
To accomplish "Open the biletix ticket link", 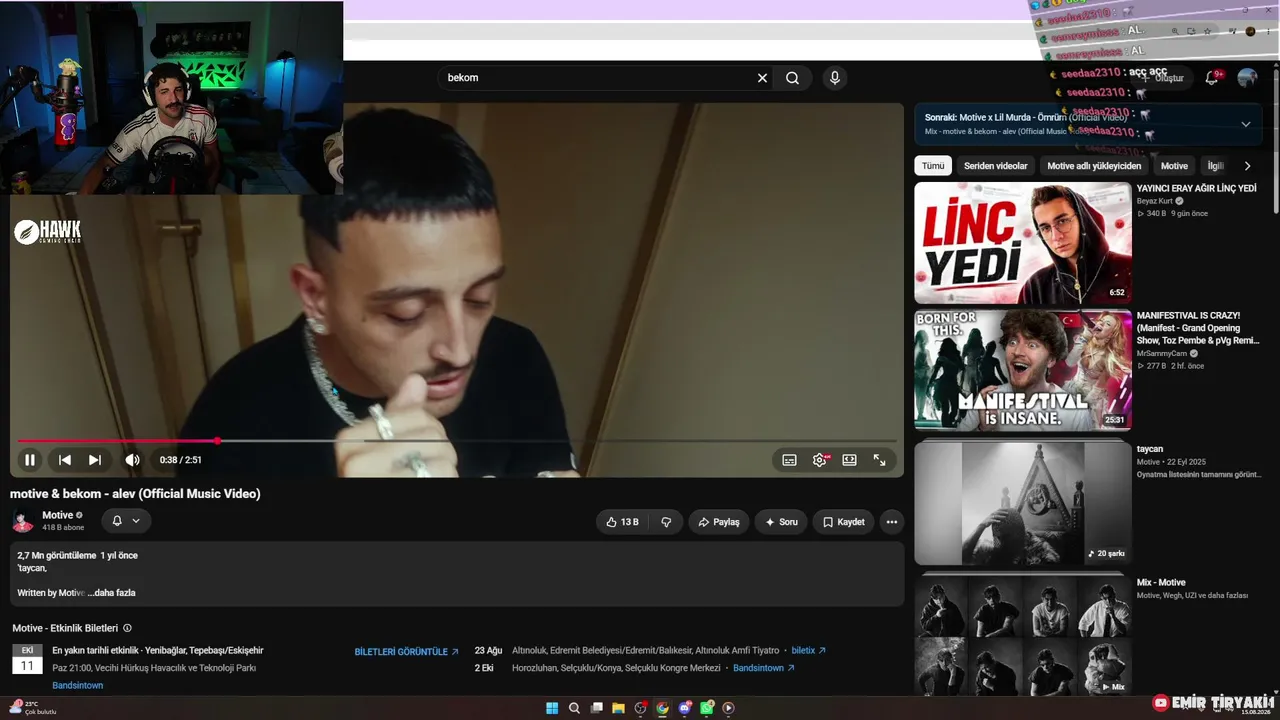I will (808, 650).
